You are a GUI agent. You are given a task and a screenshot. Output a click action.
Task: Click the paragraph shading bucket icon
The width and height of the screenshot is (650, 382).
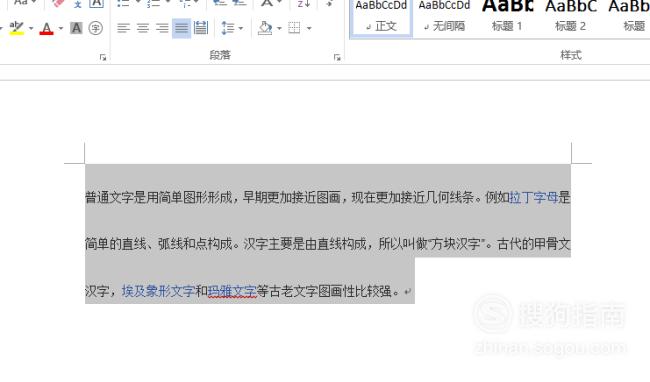(265, 28)
